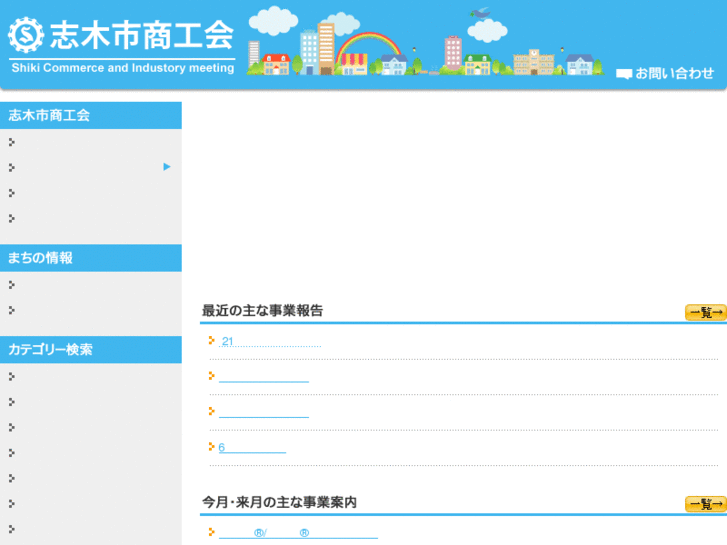Click the 志木市商工会 gear logo icon
The height and width of the screenshot is (545, 727).
coord(26,36)
